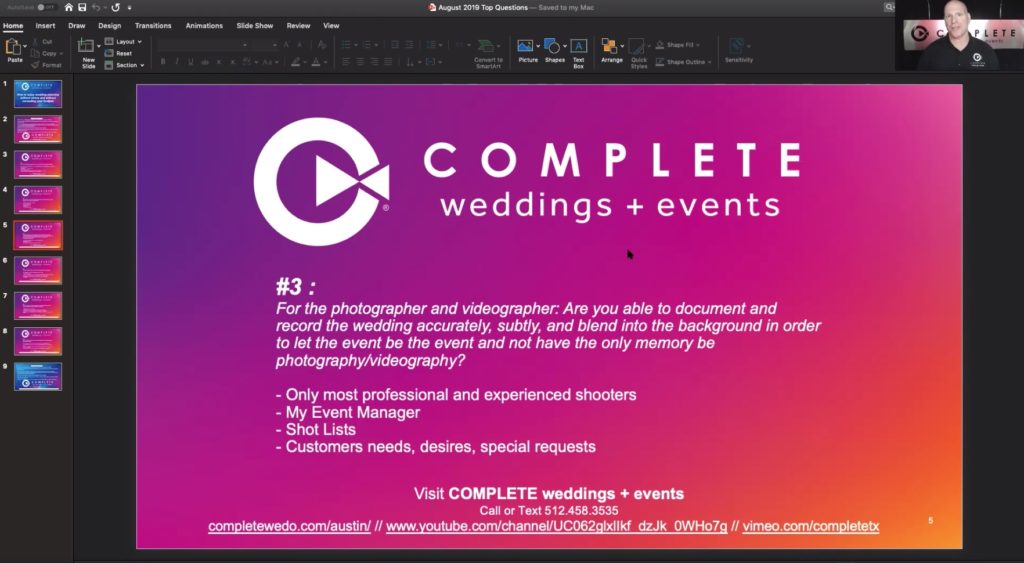Image resolution: width=1024 pixels, height=563 pixels.
Task: Click the '#3 :' heading text
Action: click(296, 287)
